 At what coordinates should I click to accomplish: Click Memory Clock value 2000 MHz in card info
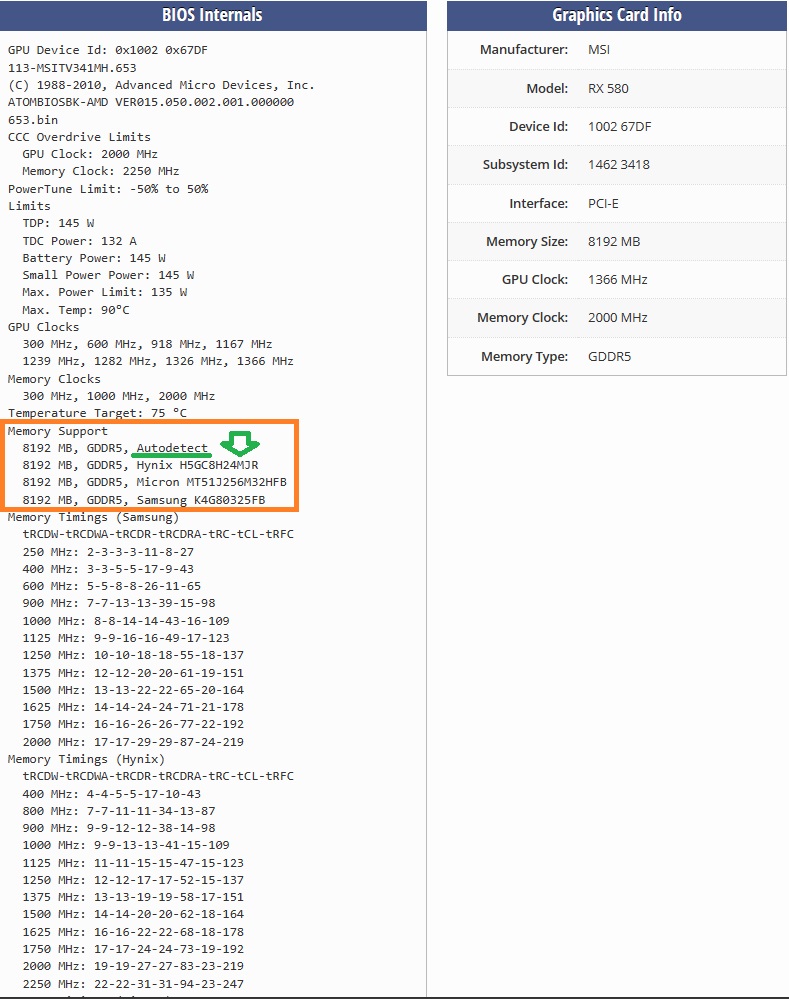(x=618, y=318)
